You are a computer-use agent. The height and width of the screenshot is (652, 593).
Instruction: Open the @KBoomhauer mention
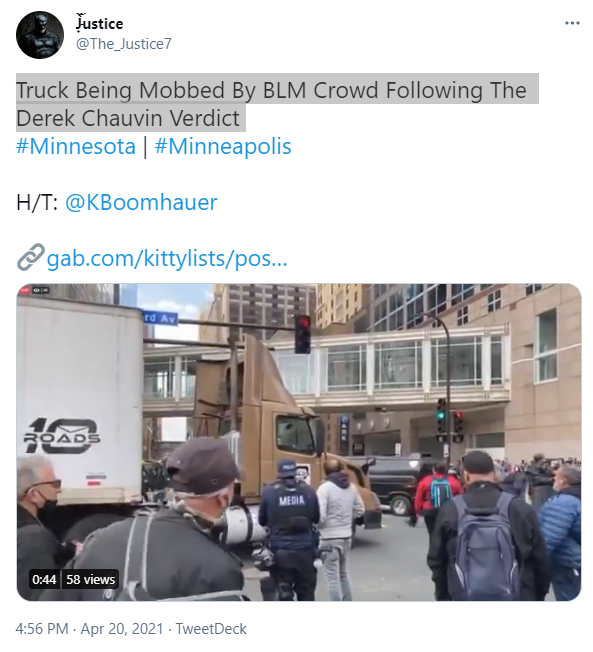tap(141, 203)
